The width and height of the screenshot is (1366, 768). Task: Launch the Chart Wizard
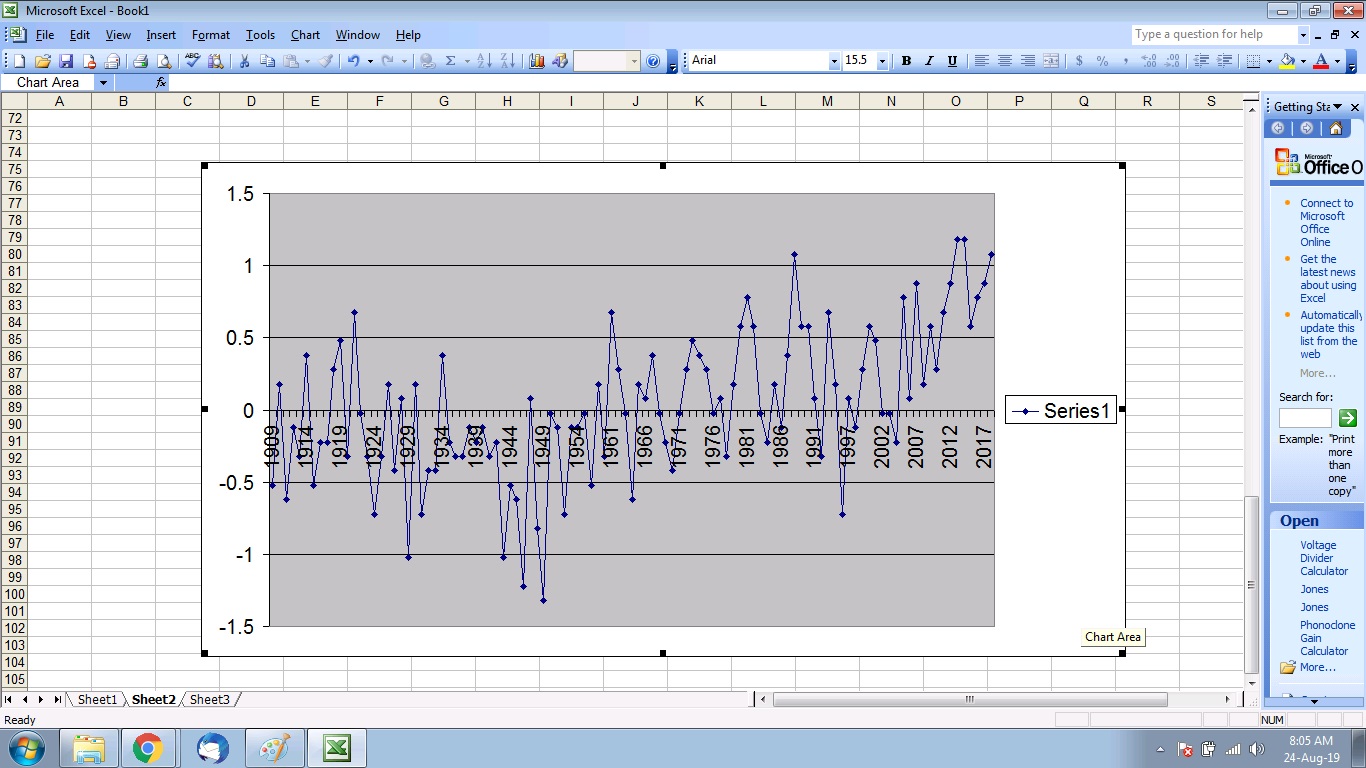(537, 61)
